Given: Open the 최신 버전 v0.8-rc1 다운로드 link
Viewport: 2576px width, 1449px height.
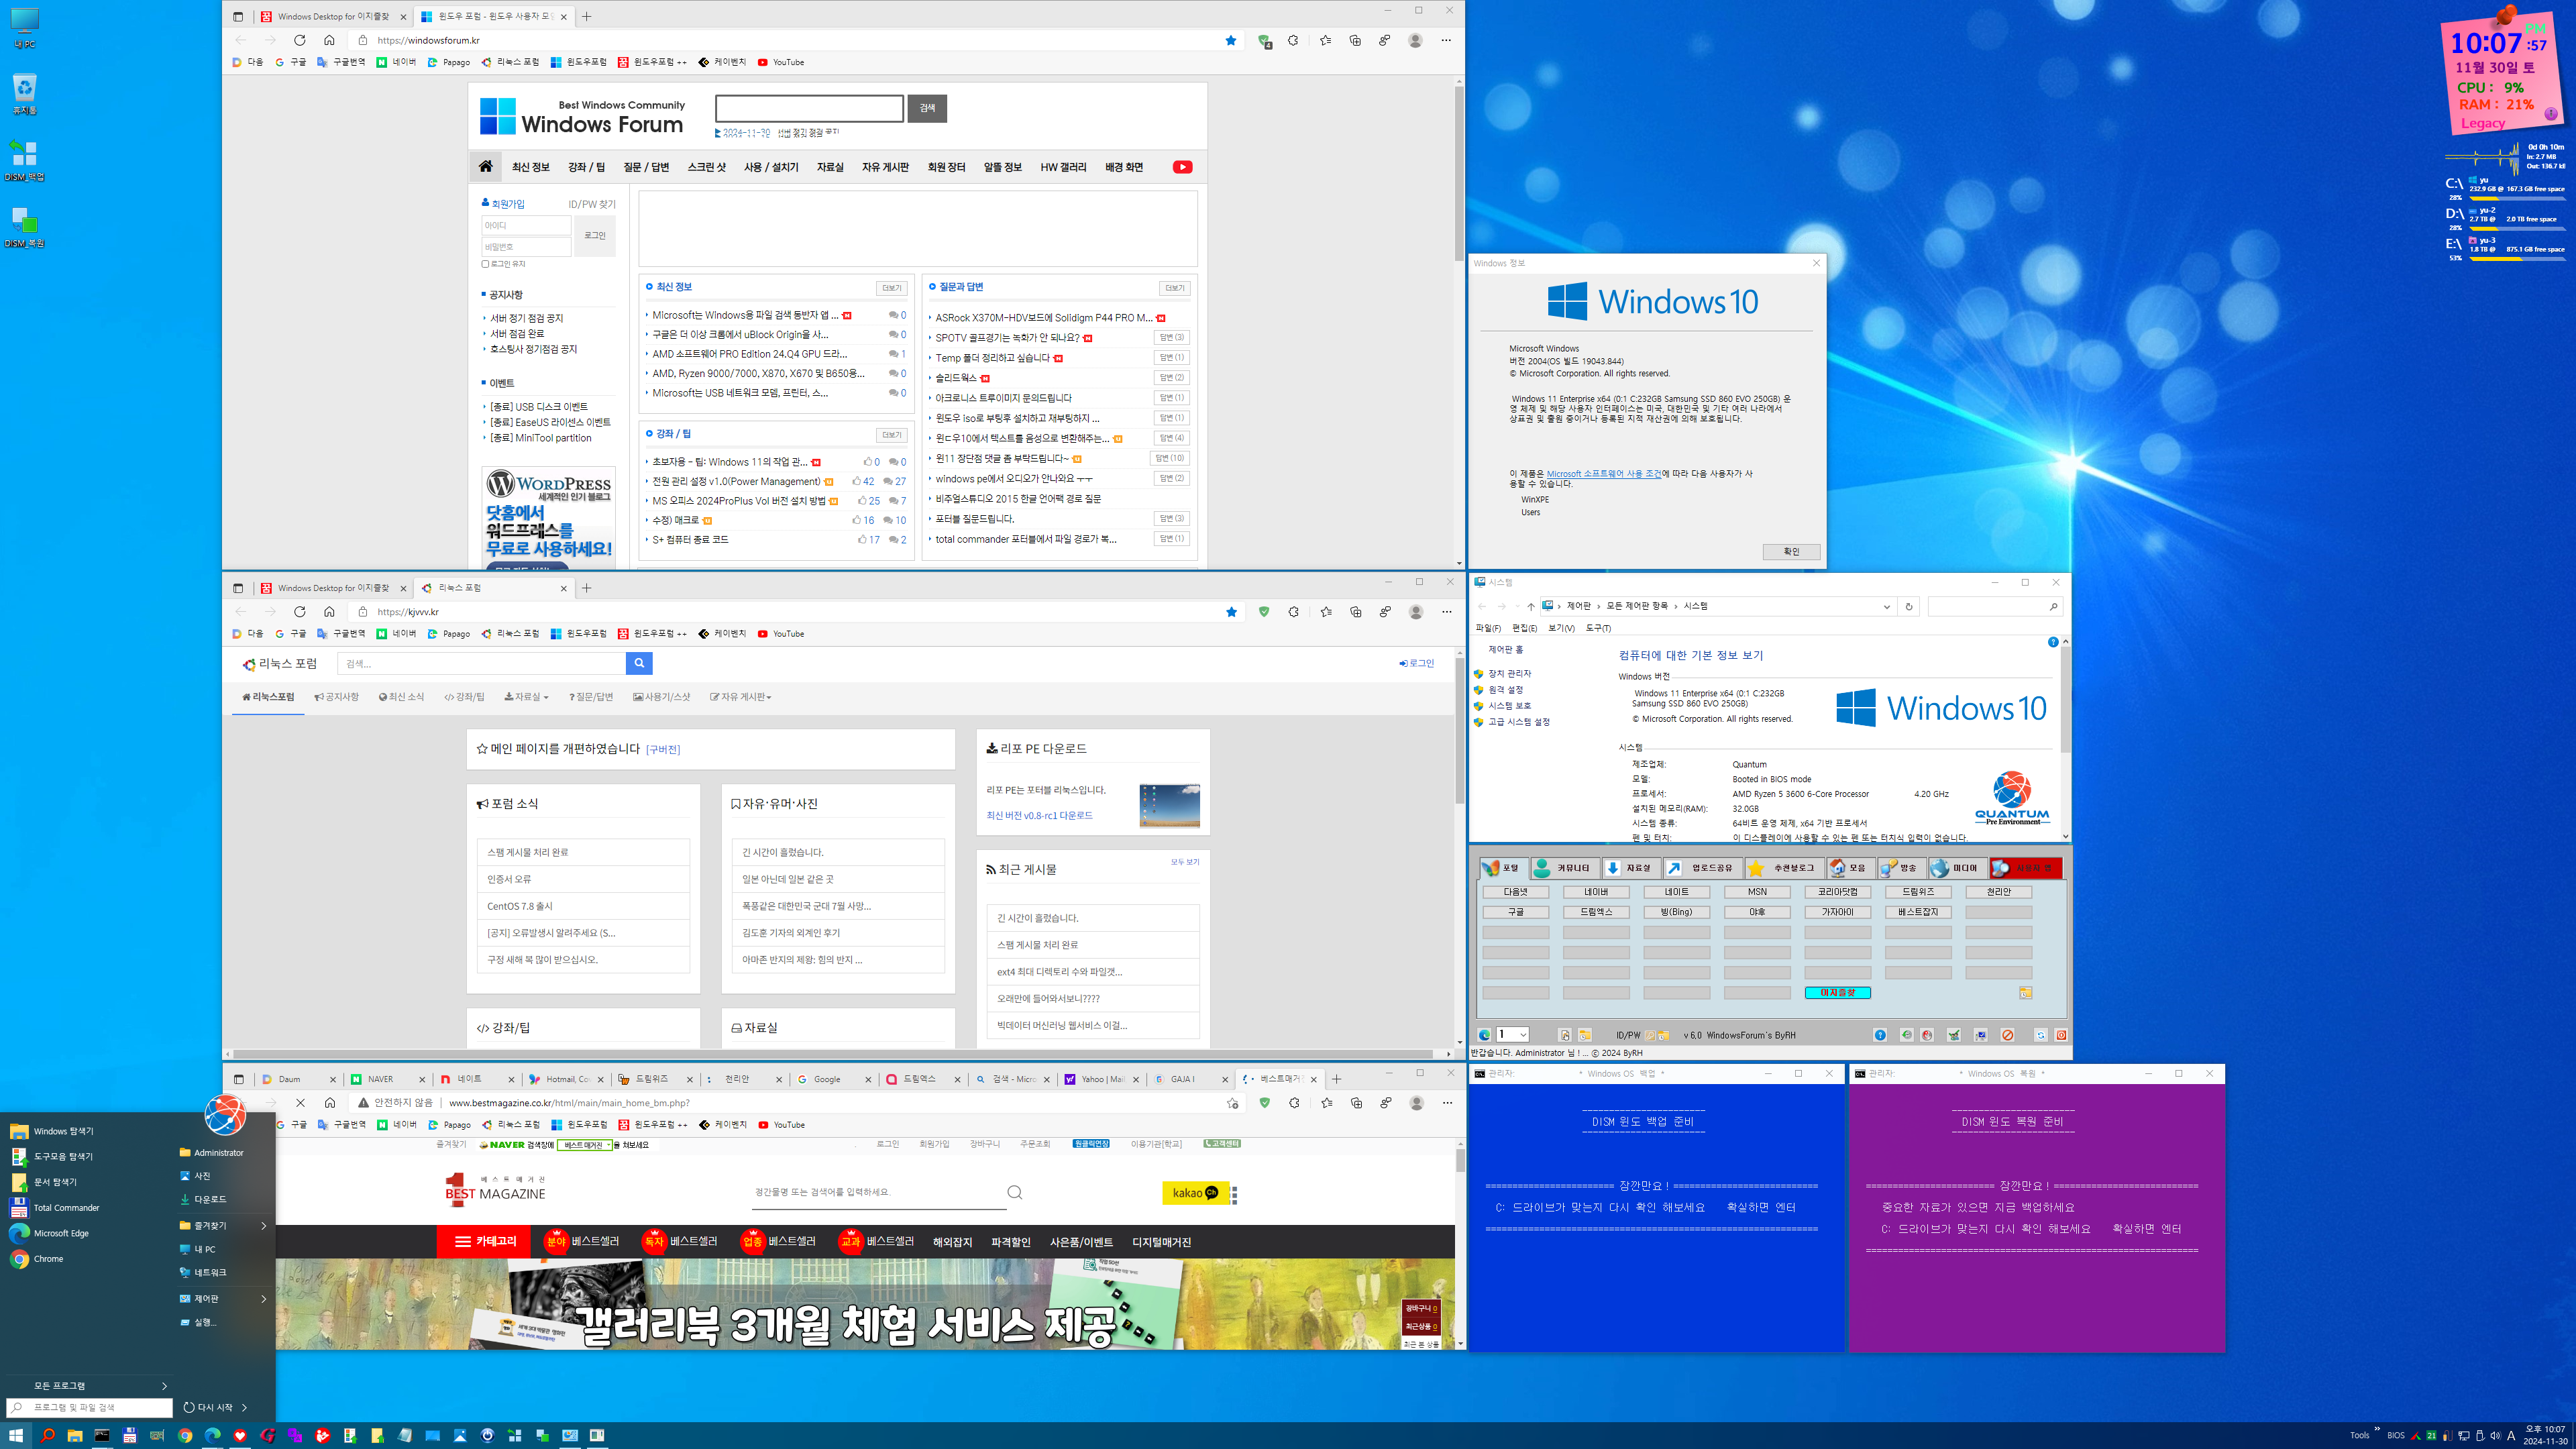Looking at the screenshot, I should 1039,816.
